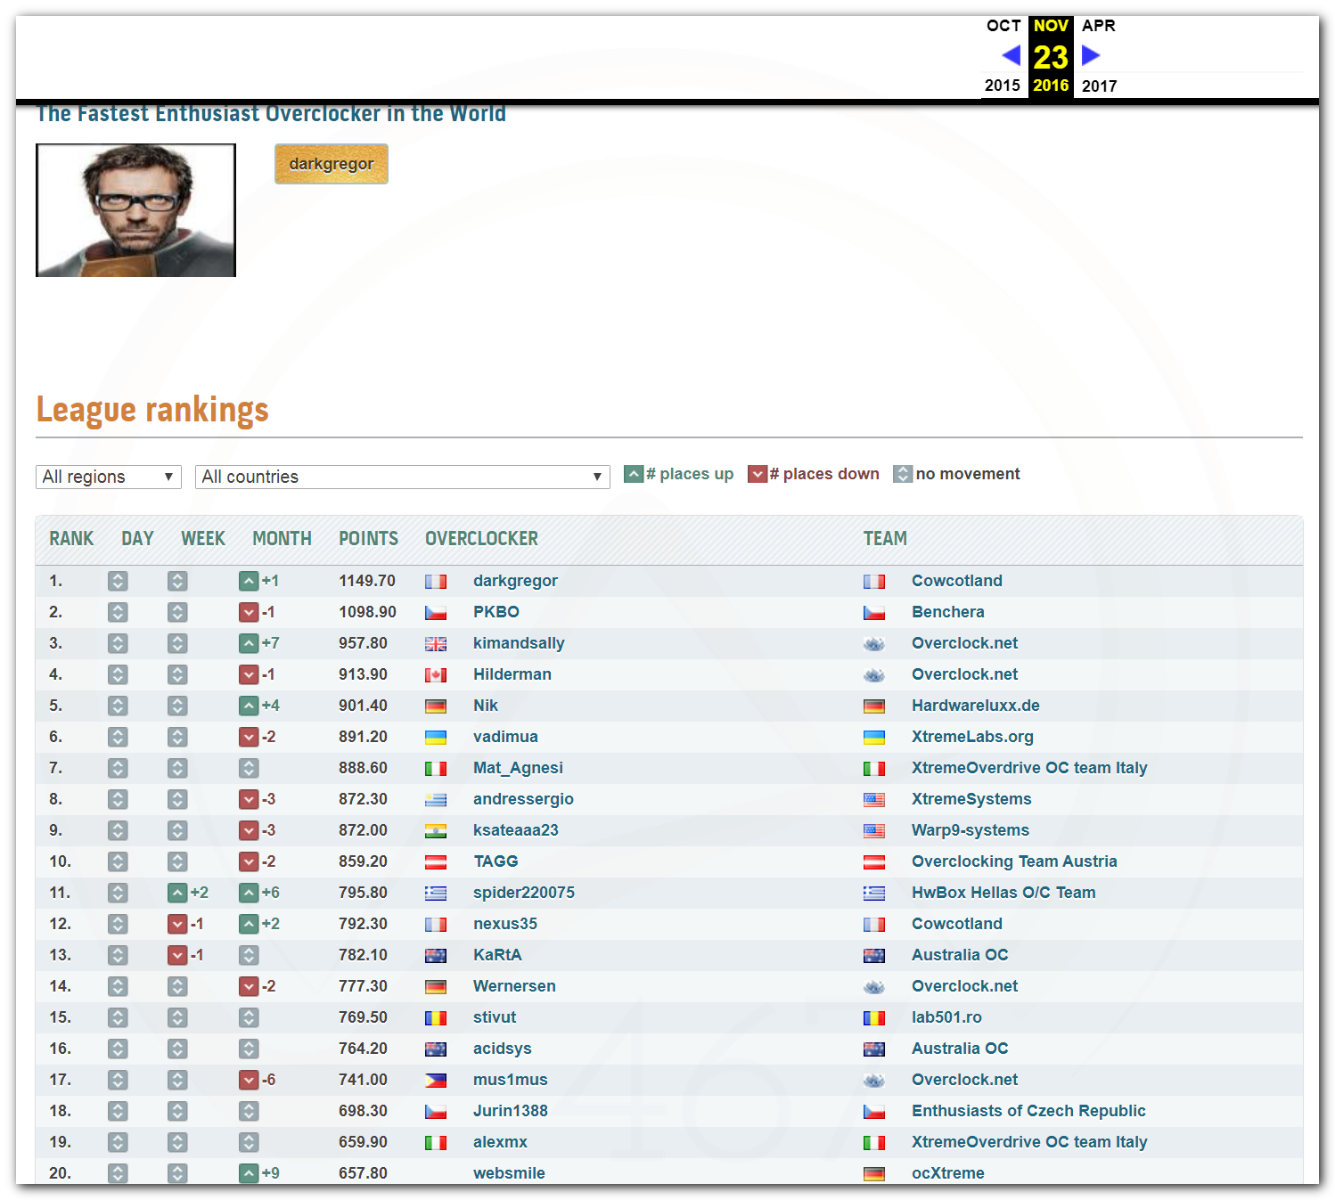Viewport: 1335px width, 1200px height.
Task: Click darkgregor's profile photo
Action: 136,210
